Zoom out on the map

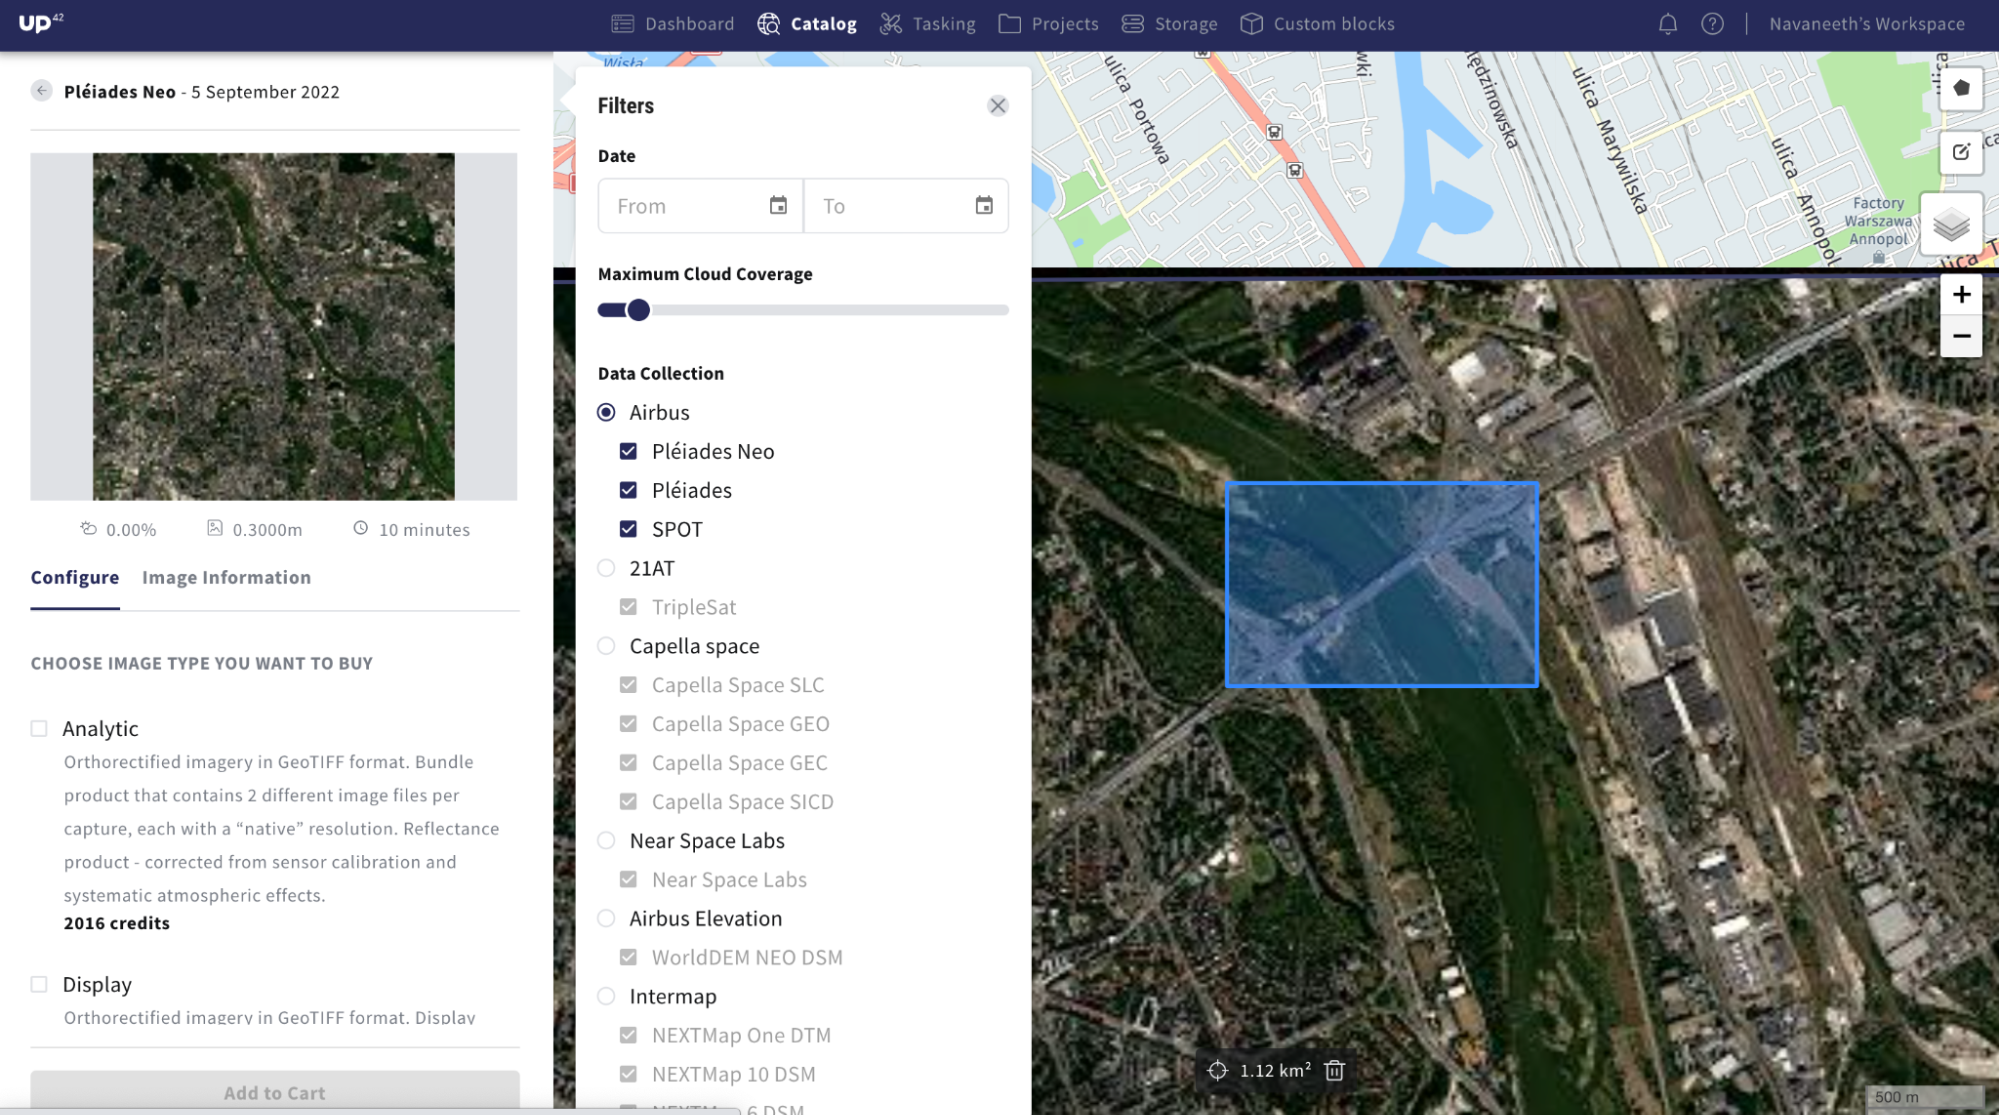pos(1961,337)
